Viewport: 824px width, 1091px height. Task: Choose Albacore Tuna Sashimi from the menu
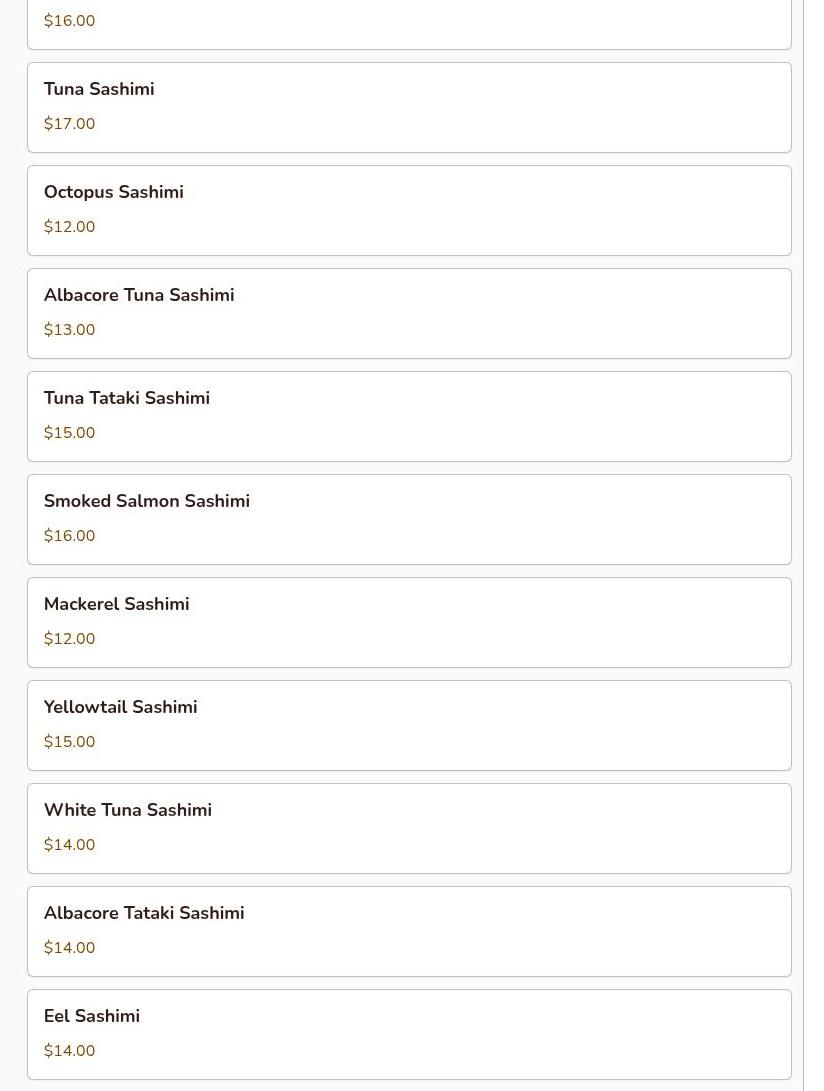pos(409,313)
